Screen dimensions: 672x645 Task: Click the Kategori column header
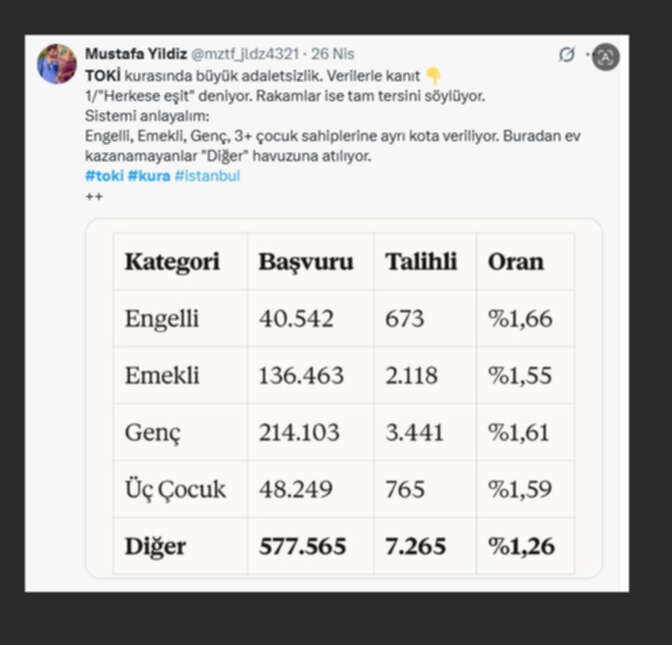[171, 262]
